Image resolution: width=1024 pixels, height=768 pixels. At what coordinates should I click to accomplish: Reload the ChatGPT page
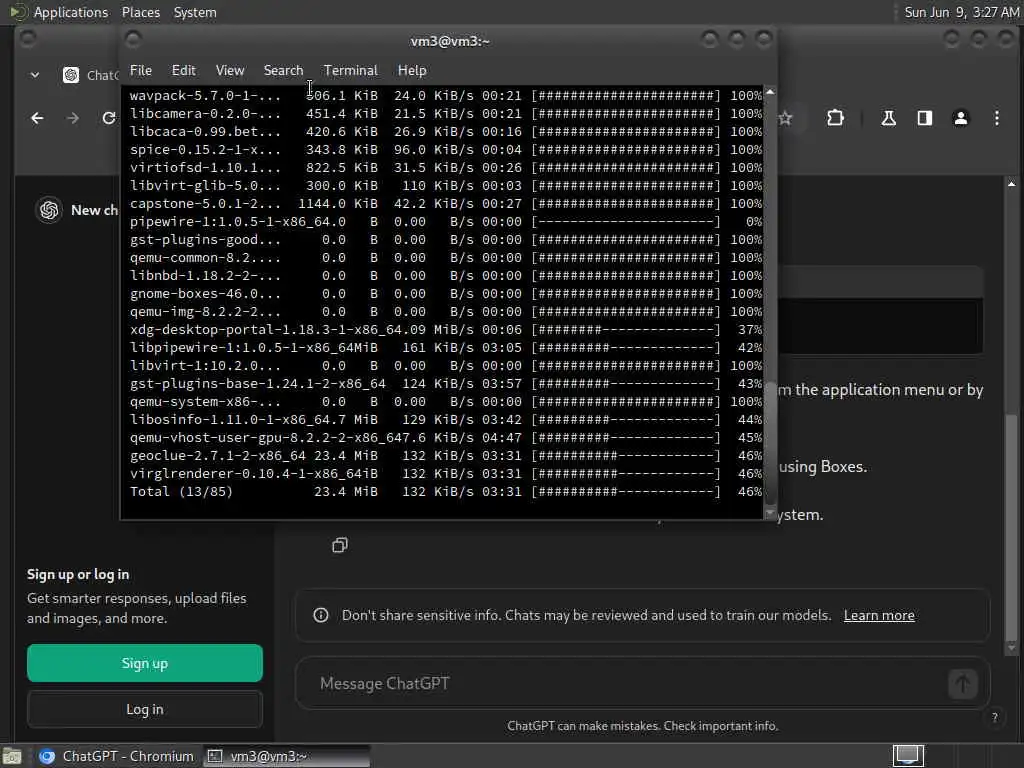click(108, 118)
